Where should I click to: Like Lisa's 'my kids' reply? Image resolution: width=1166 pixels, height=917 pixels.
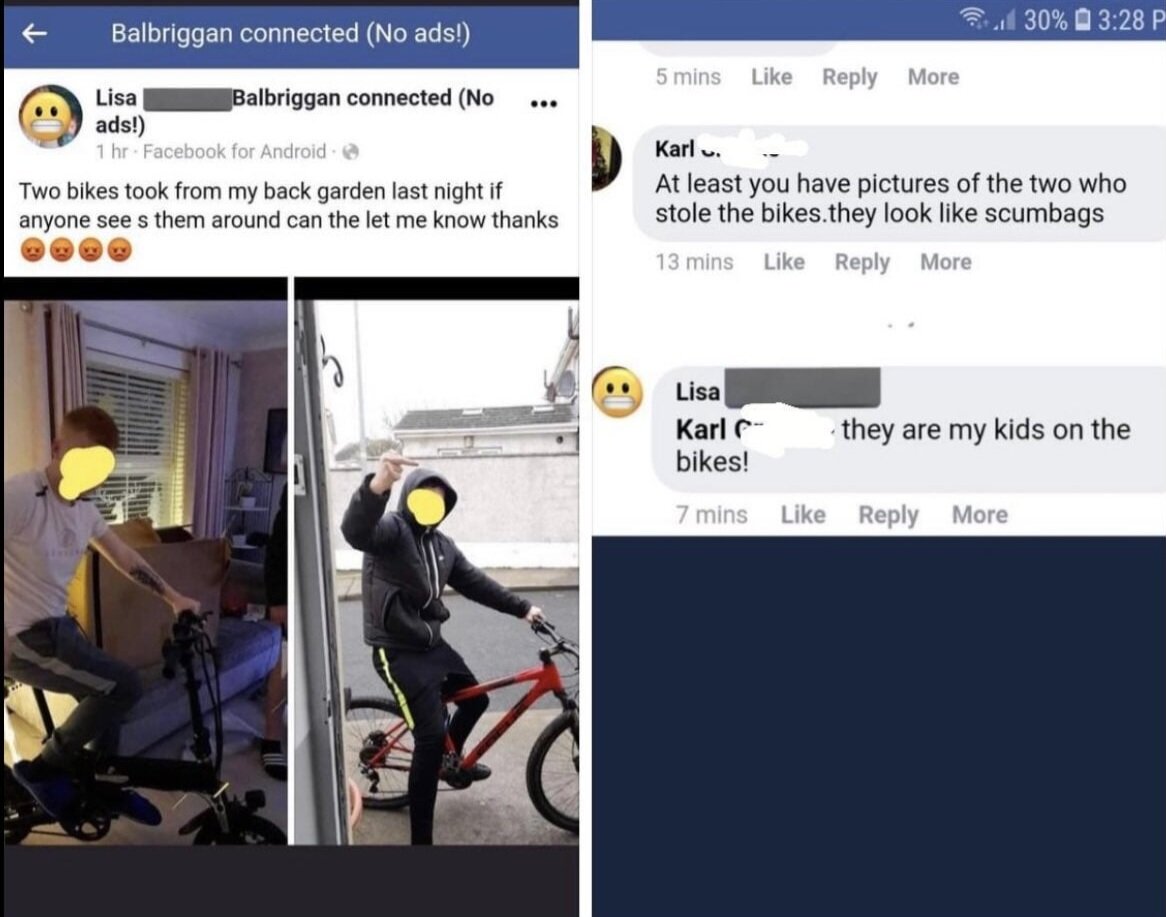pos(803,515)
